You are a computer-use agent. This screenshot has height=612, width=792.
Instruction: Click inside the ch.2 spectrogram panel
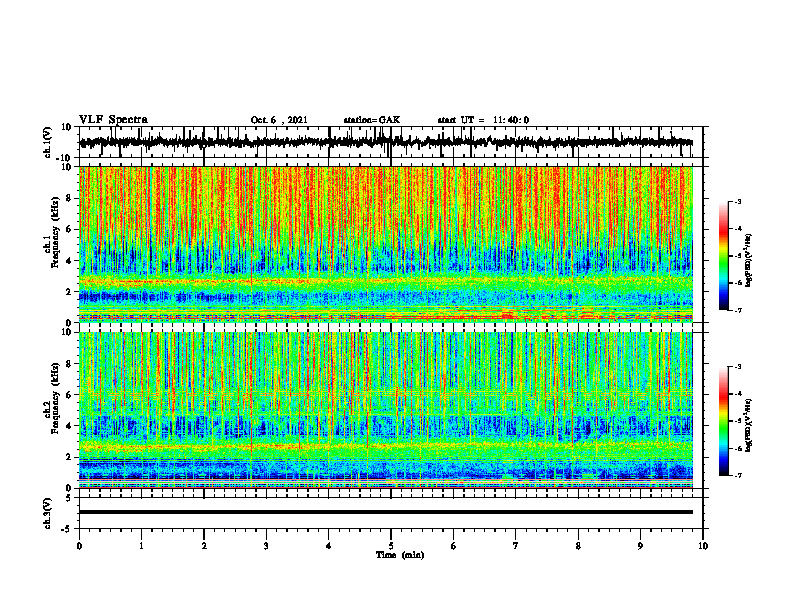(x=385, y=410)
